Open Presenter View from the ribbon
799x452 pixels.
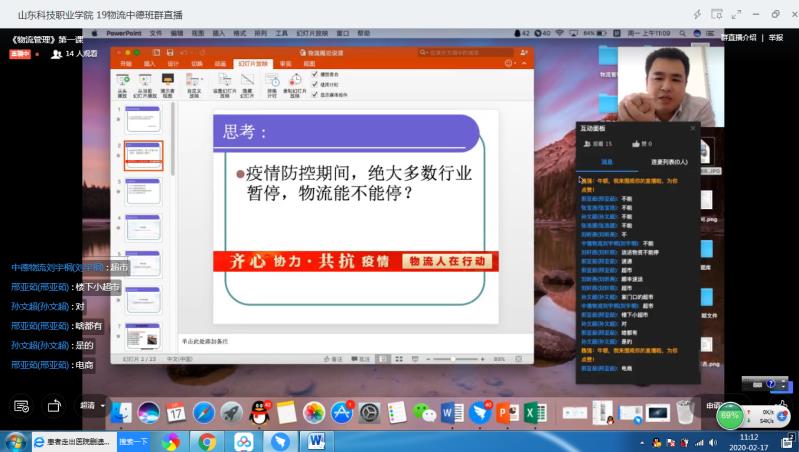(x=167, y=82)
